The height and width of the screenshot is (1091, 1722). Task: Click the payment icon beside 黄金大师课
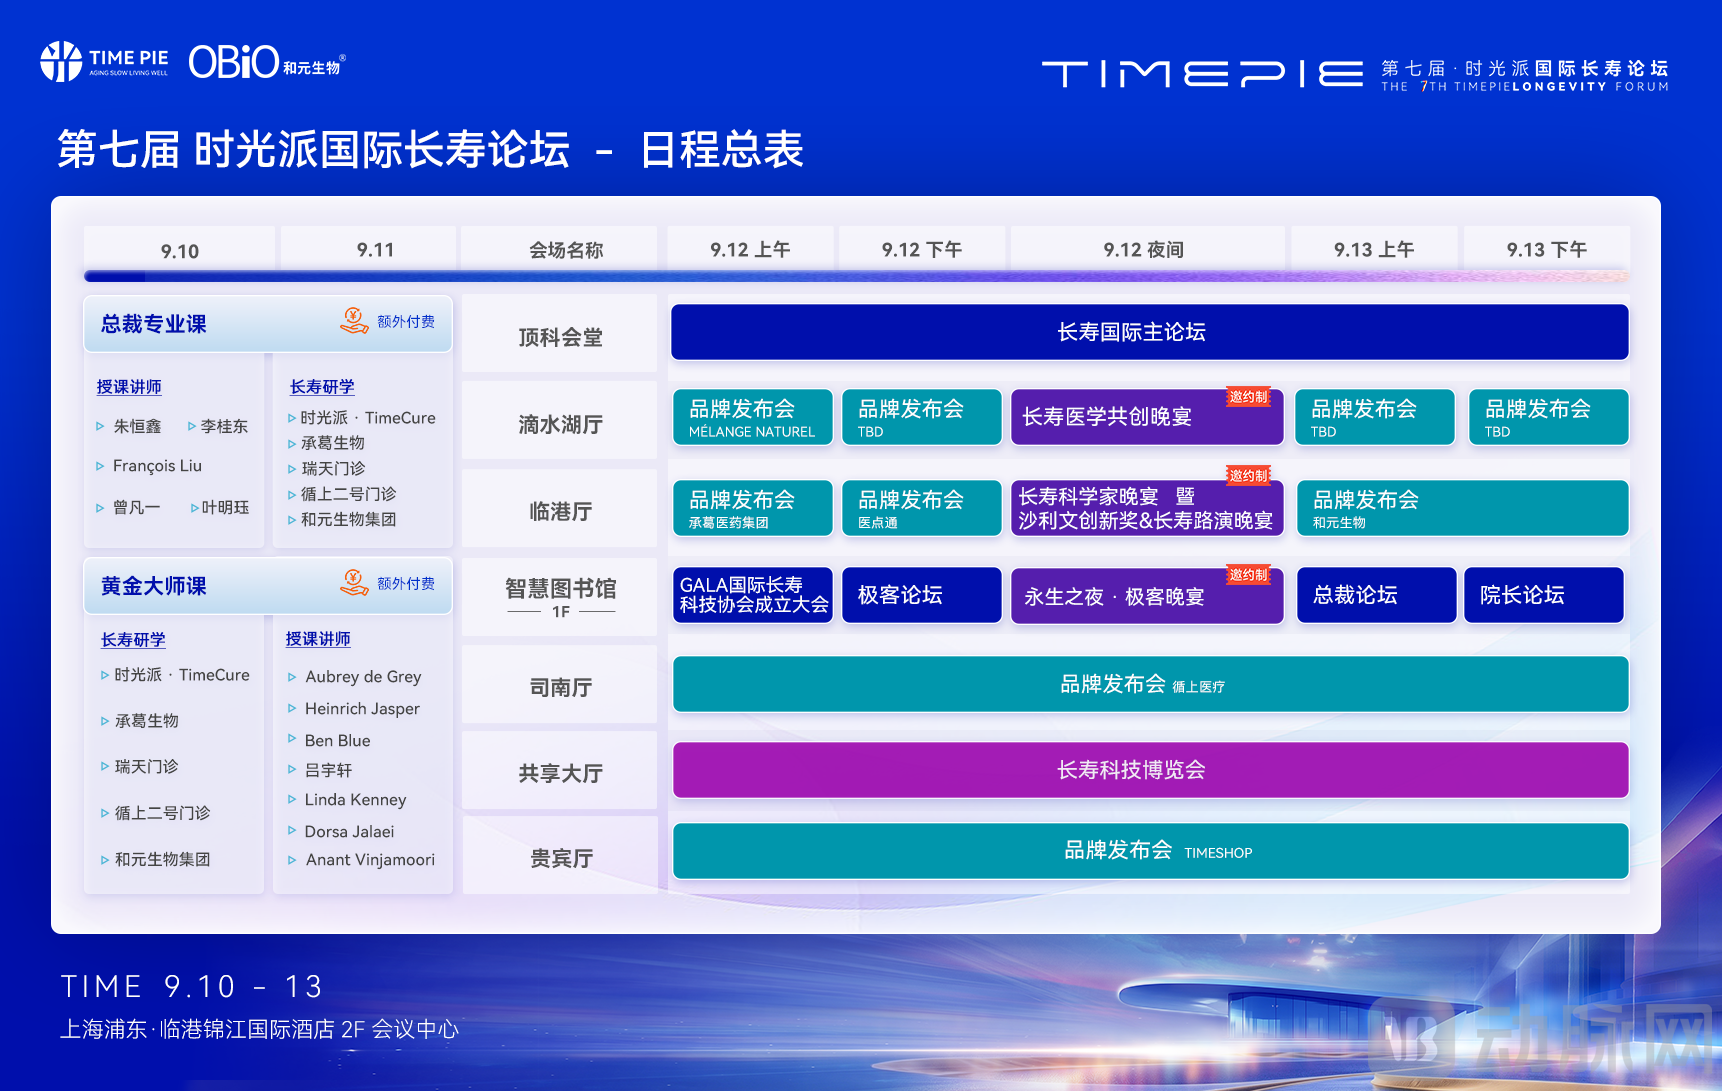click(x=354, y=583)
